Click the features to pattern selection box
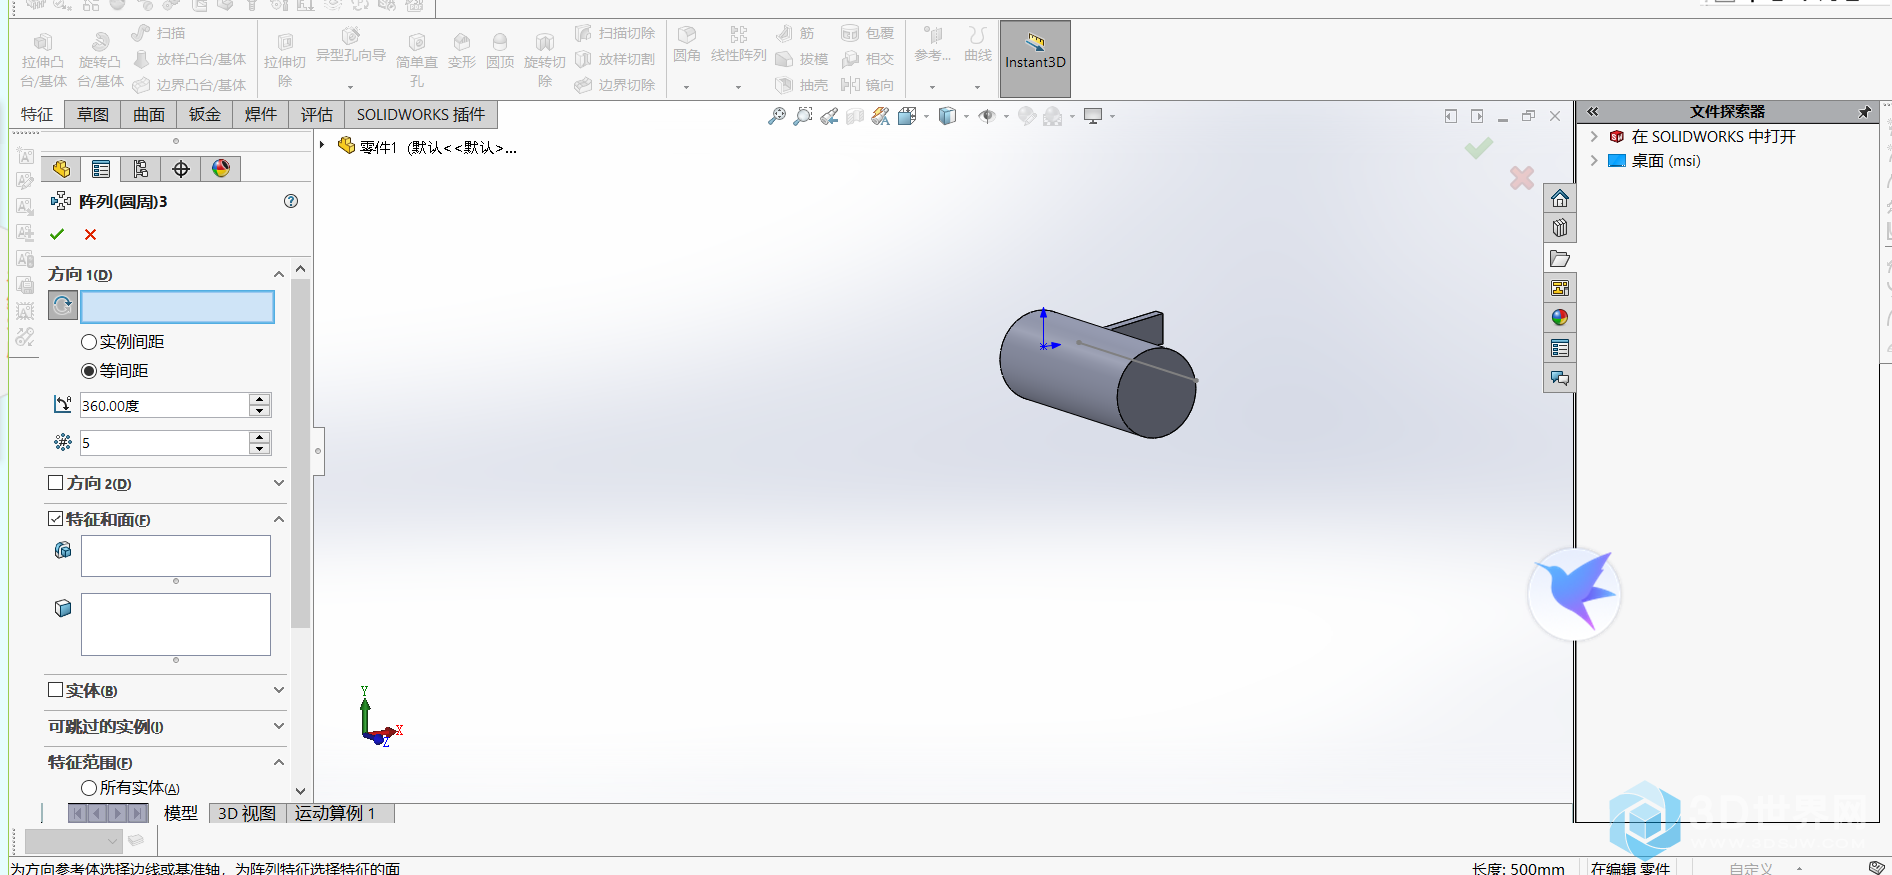 176,556
